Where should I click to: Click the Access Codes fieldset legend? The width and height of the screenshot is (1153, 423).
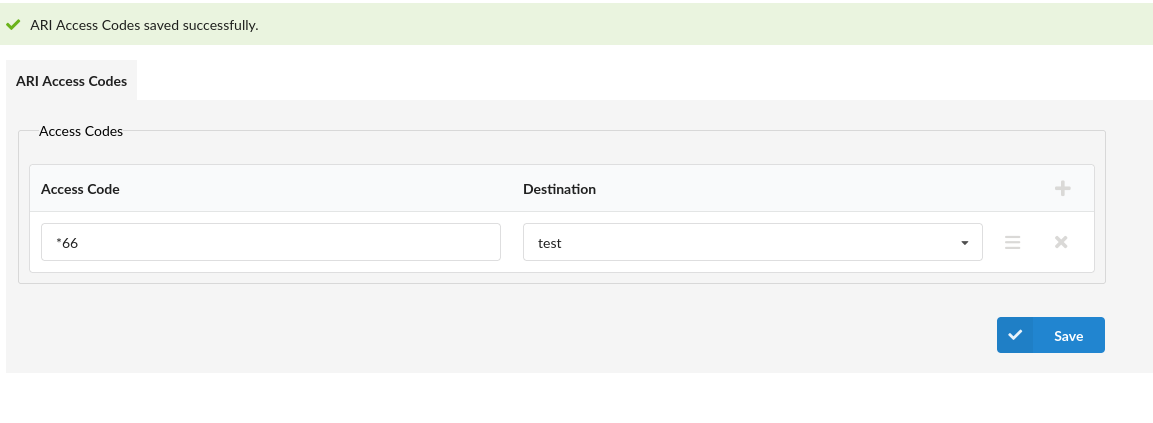[80, 131]
